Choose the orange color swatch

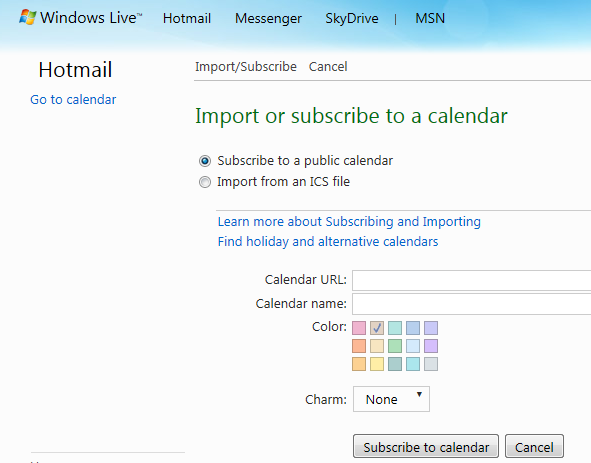pyautogui.click(x=359, y=346)
